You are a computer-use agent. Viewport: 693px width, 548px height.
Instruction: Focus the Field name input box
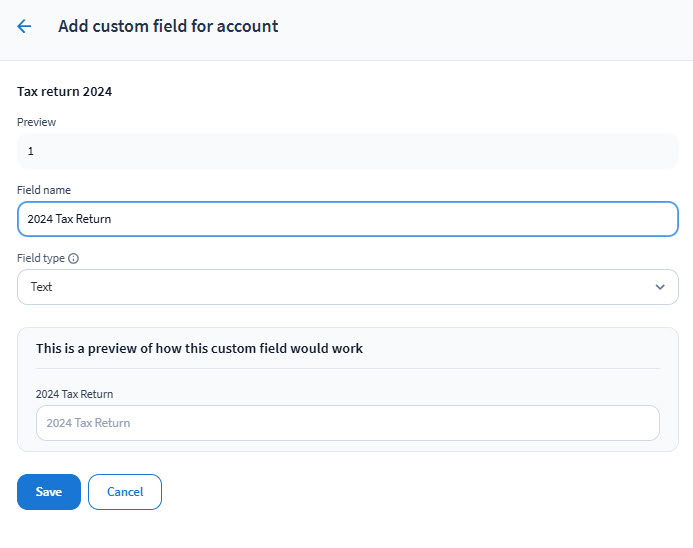point(347,219)
